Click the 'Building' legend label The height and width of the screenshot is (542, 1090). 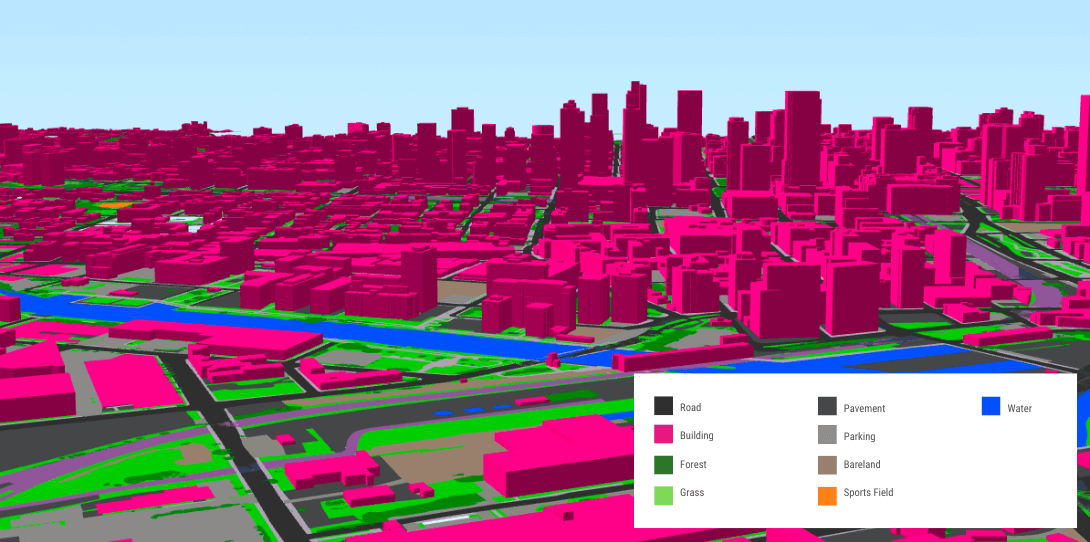pos(697,436)
